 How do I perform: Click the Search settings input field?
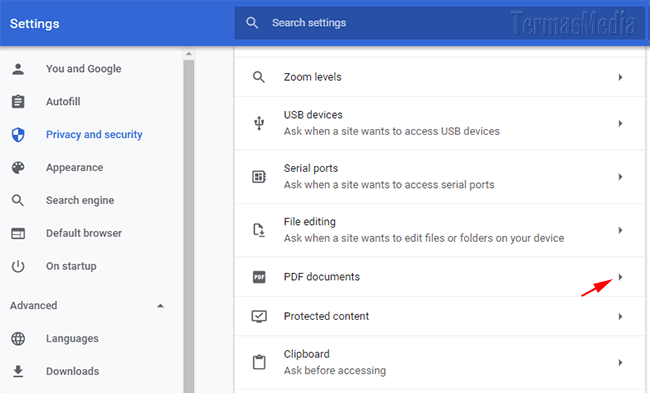coord(439,23)
